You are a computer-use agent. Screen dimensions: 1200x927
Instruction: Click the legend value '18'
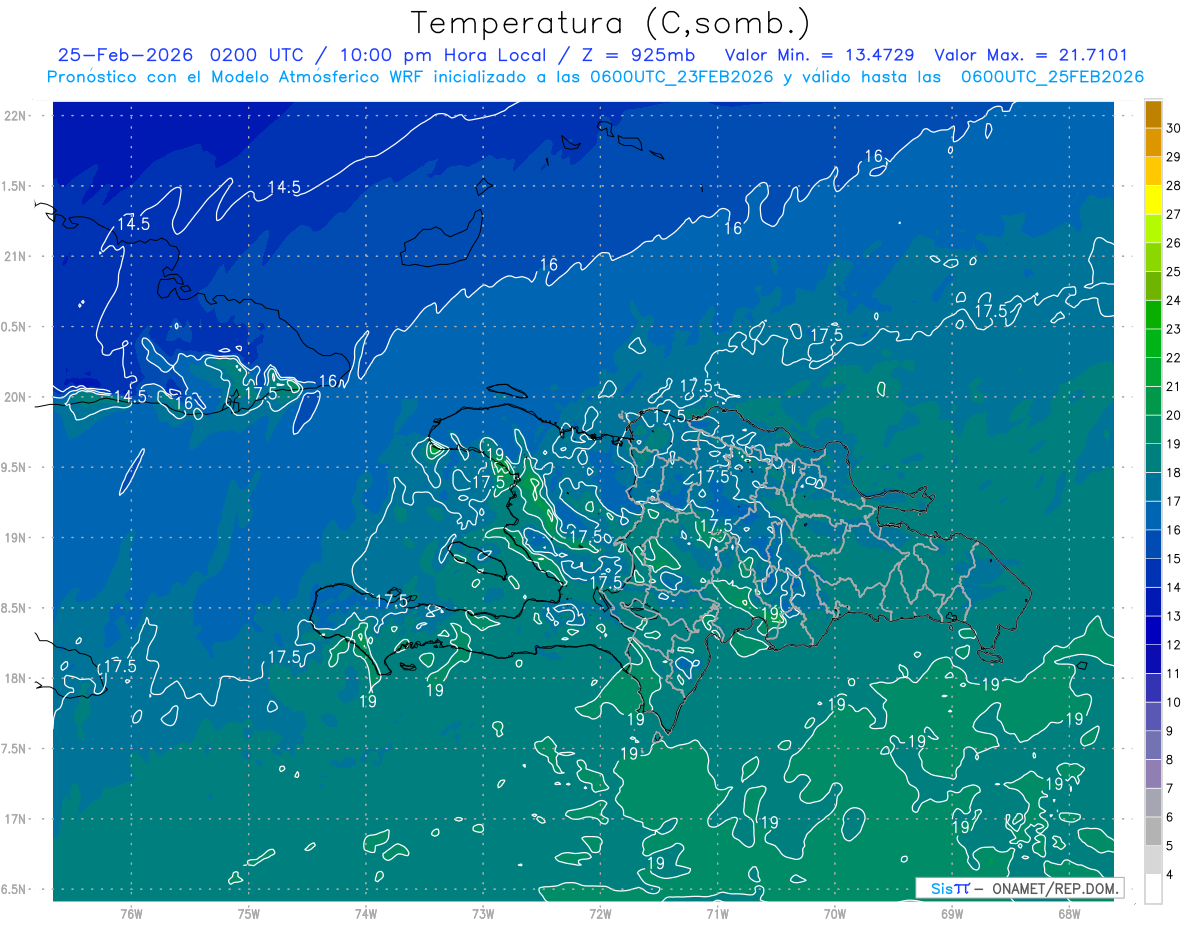click(1174, 472)
